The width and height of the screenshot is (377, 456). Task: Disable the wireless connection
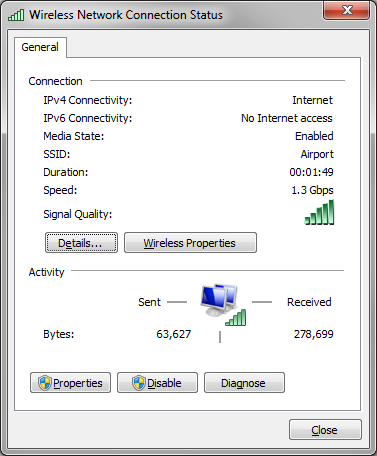pyautogui.click(x=157, y=383)
